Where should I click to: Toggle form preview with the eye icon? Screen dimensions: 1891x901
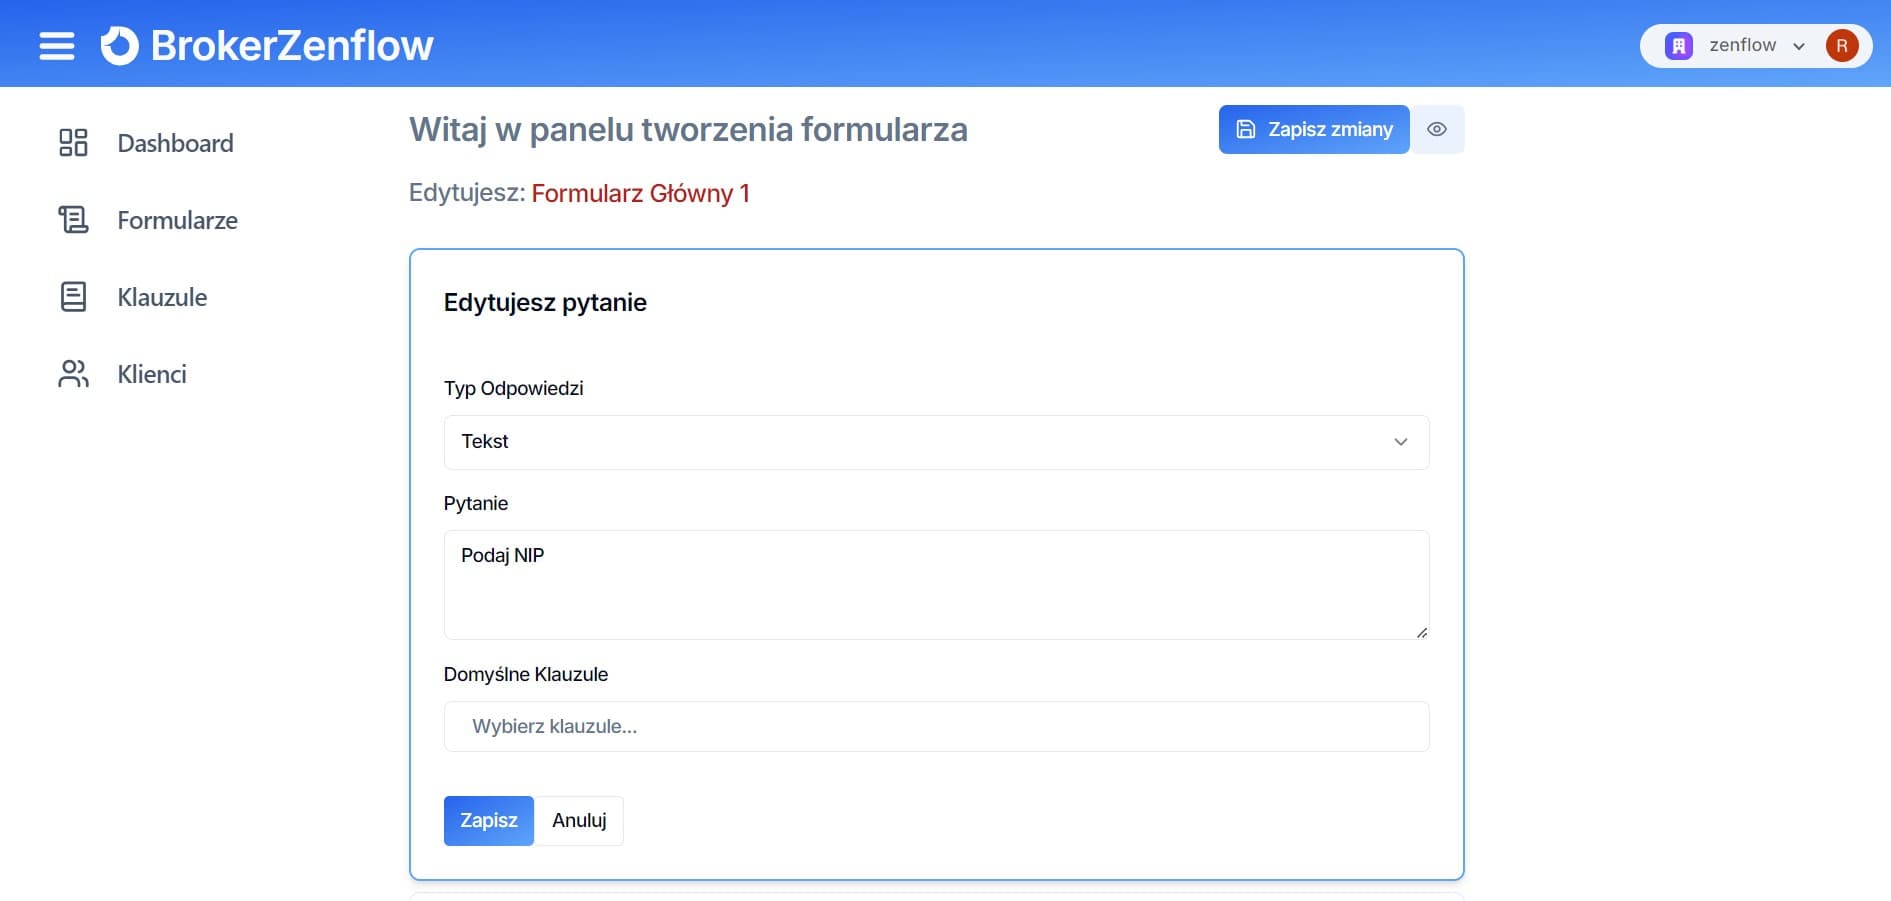(x=1437, y=130)
